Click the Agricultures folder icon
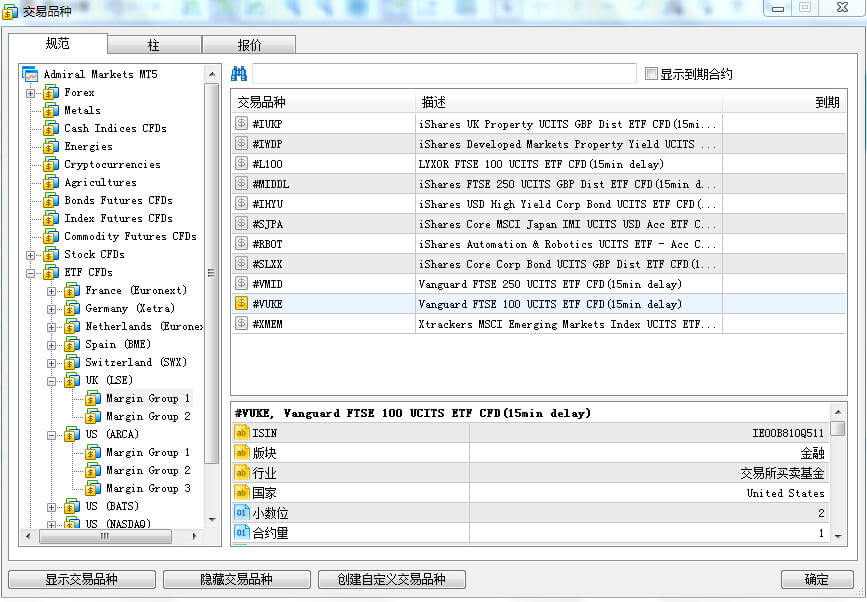 pos(51,182)
